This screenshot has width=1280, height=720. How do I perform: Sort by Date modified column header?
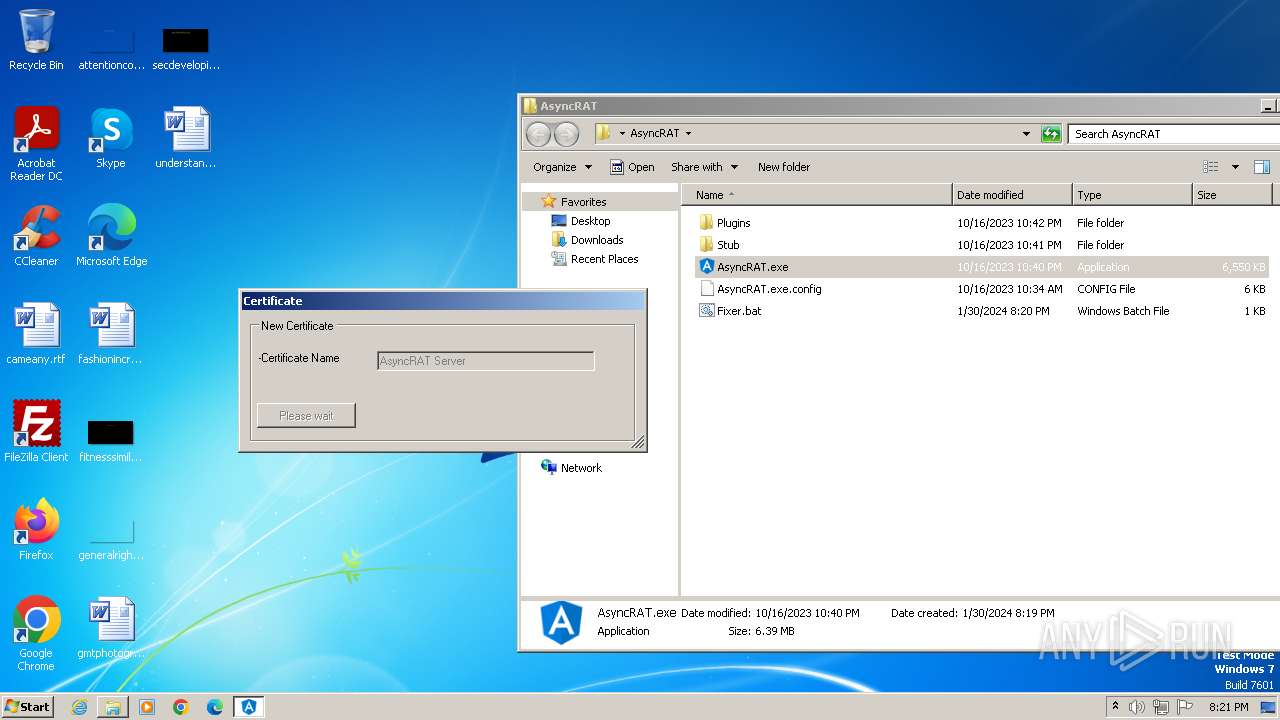[x=1012, y=195]
